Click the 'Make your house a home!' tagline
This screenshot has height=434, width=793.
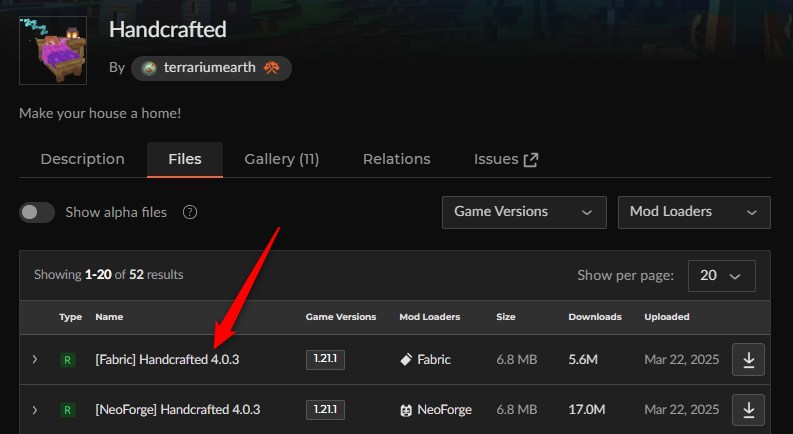(x=100, y=113)
